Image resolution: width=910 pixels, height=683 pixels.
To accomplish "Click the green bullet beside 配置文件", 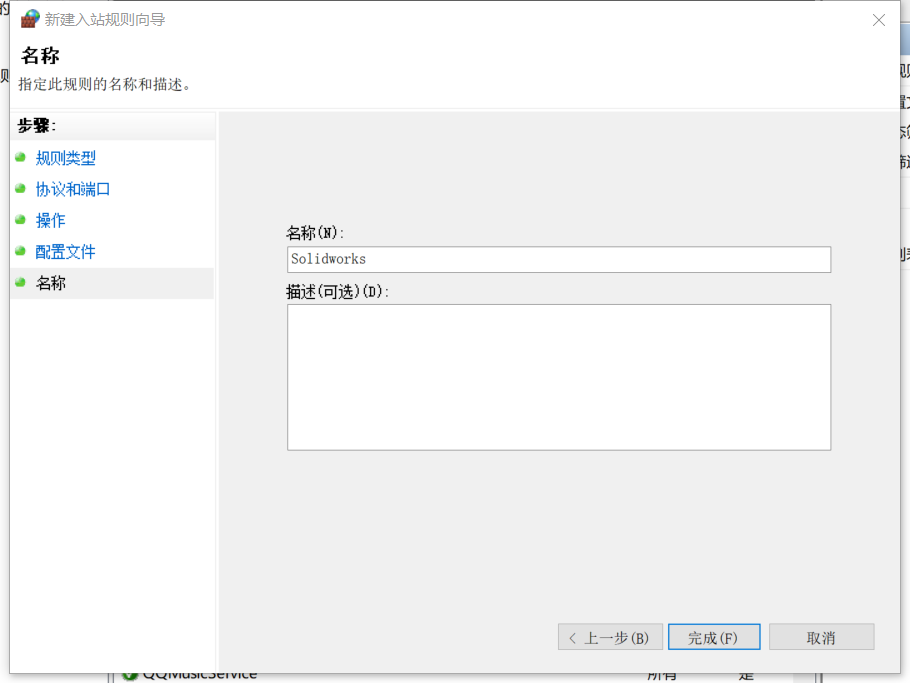I will 20,251.
